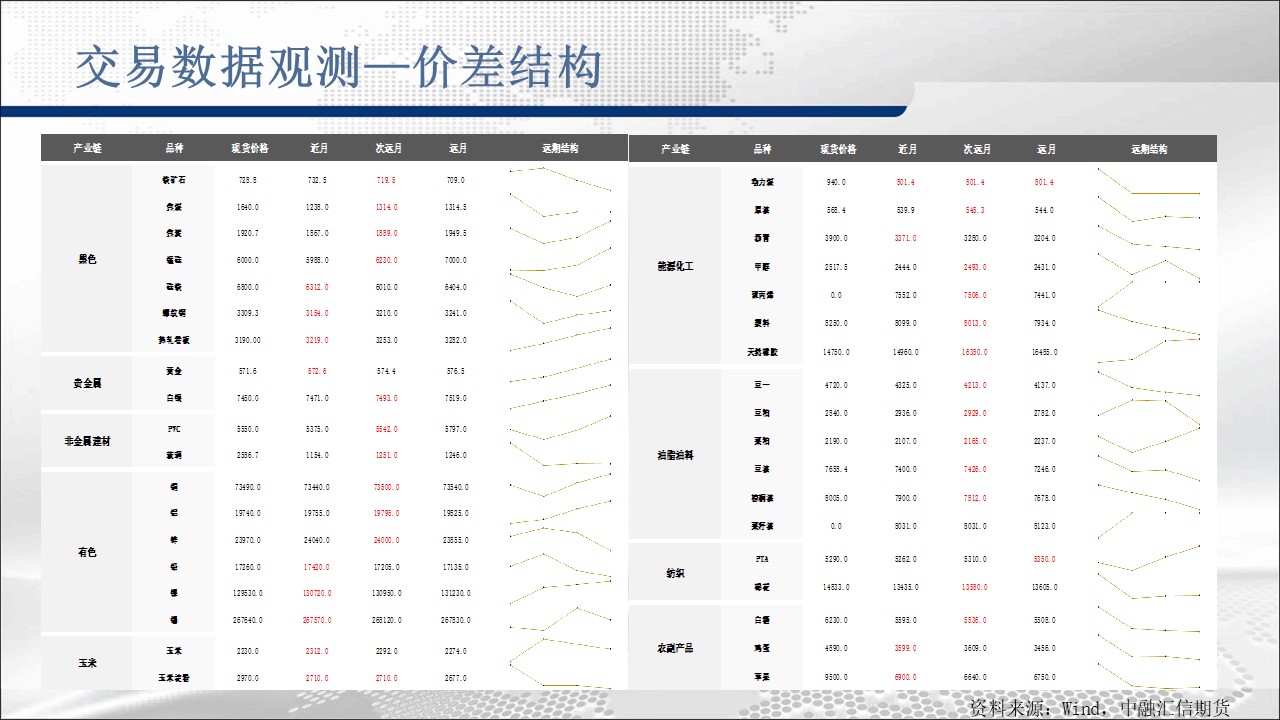1280x720 pixels.
Task: Select the 非金属建材 category cell
Action: tap(87, 441)
